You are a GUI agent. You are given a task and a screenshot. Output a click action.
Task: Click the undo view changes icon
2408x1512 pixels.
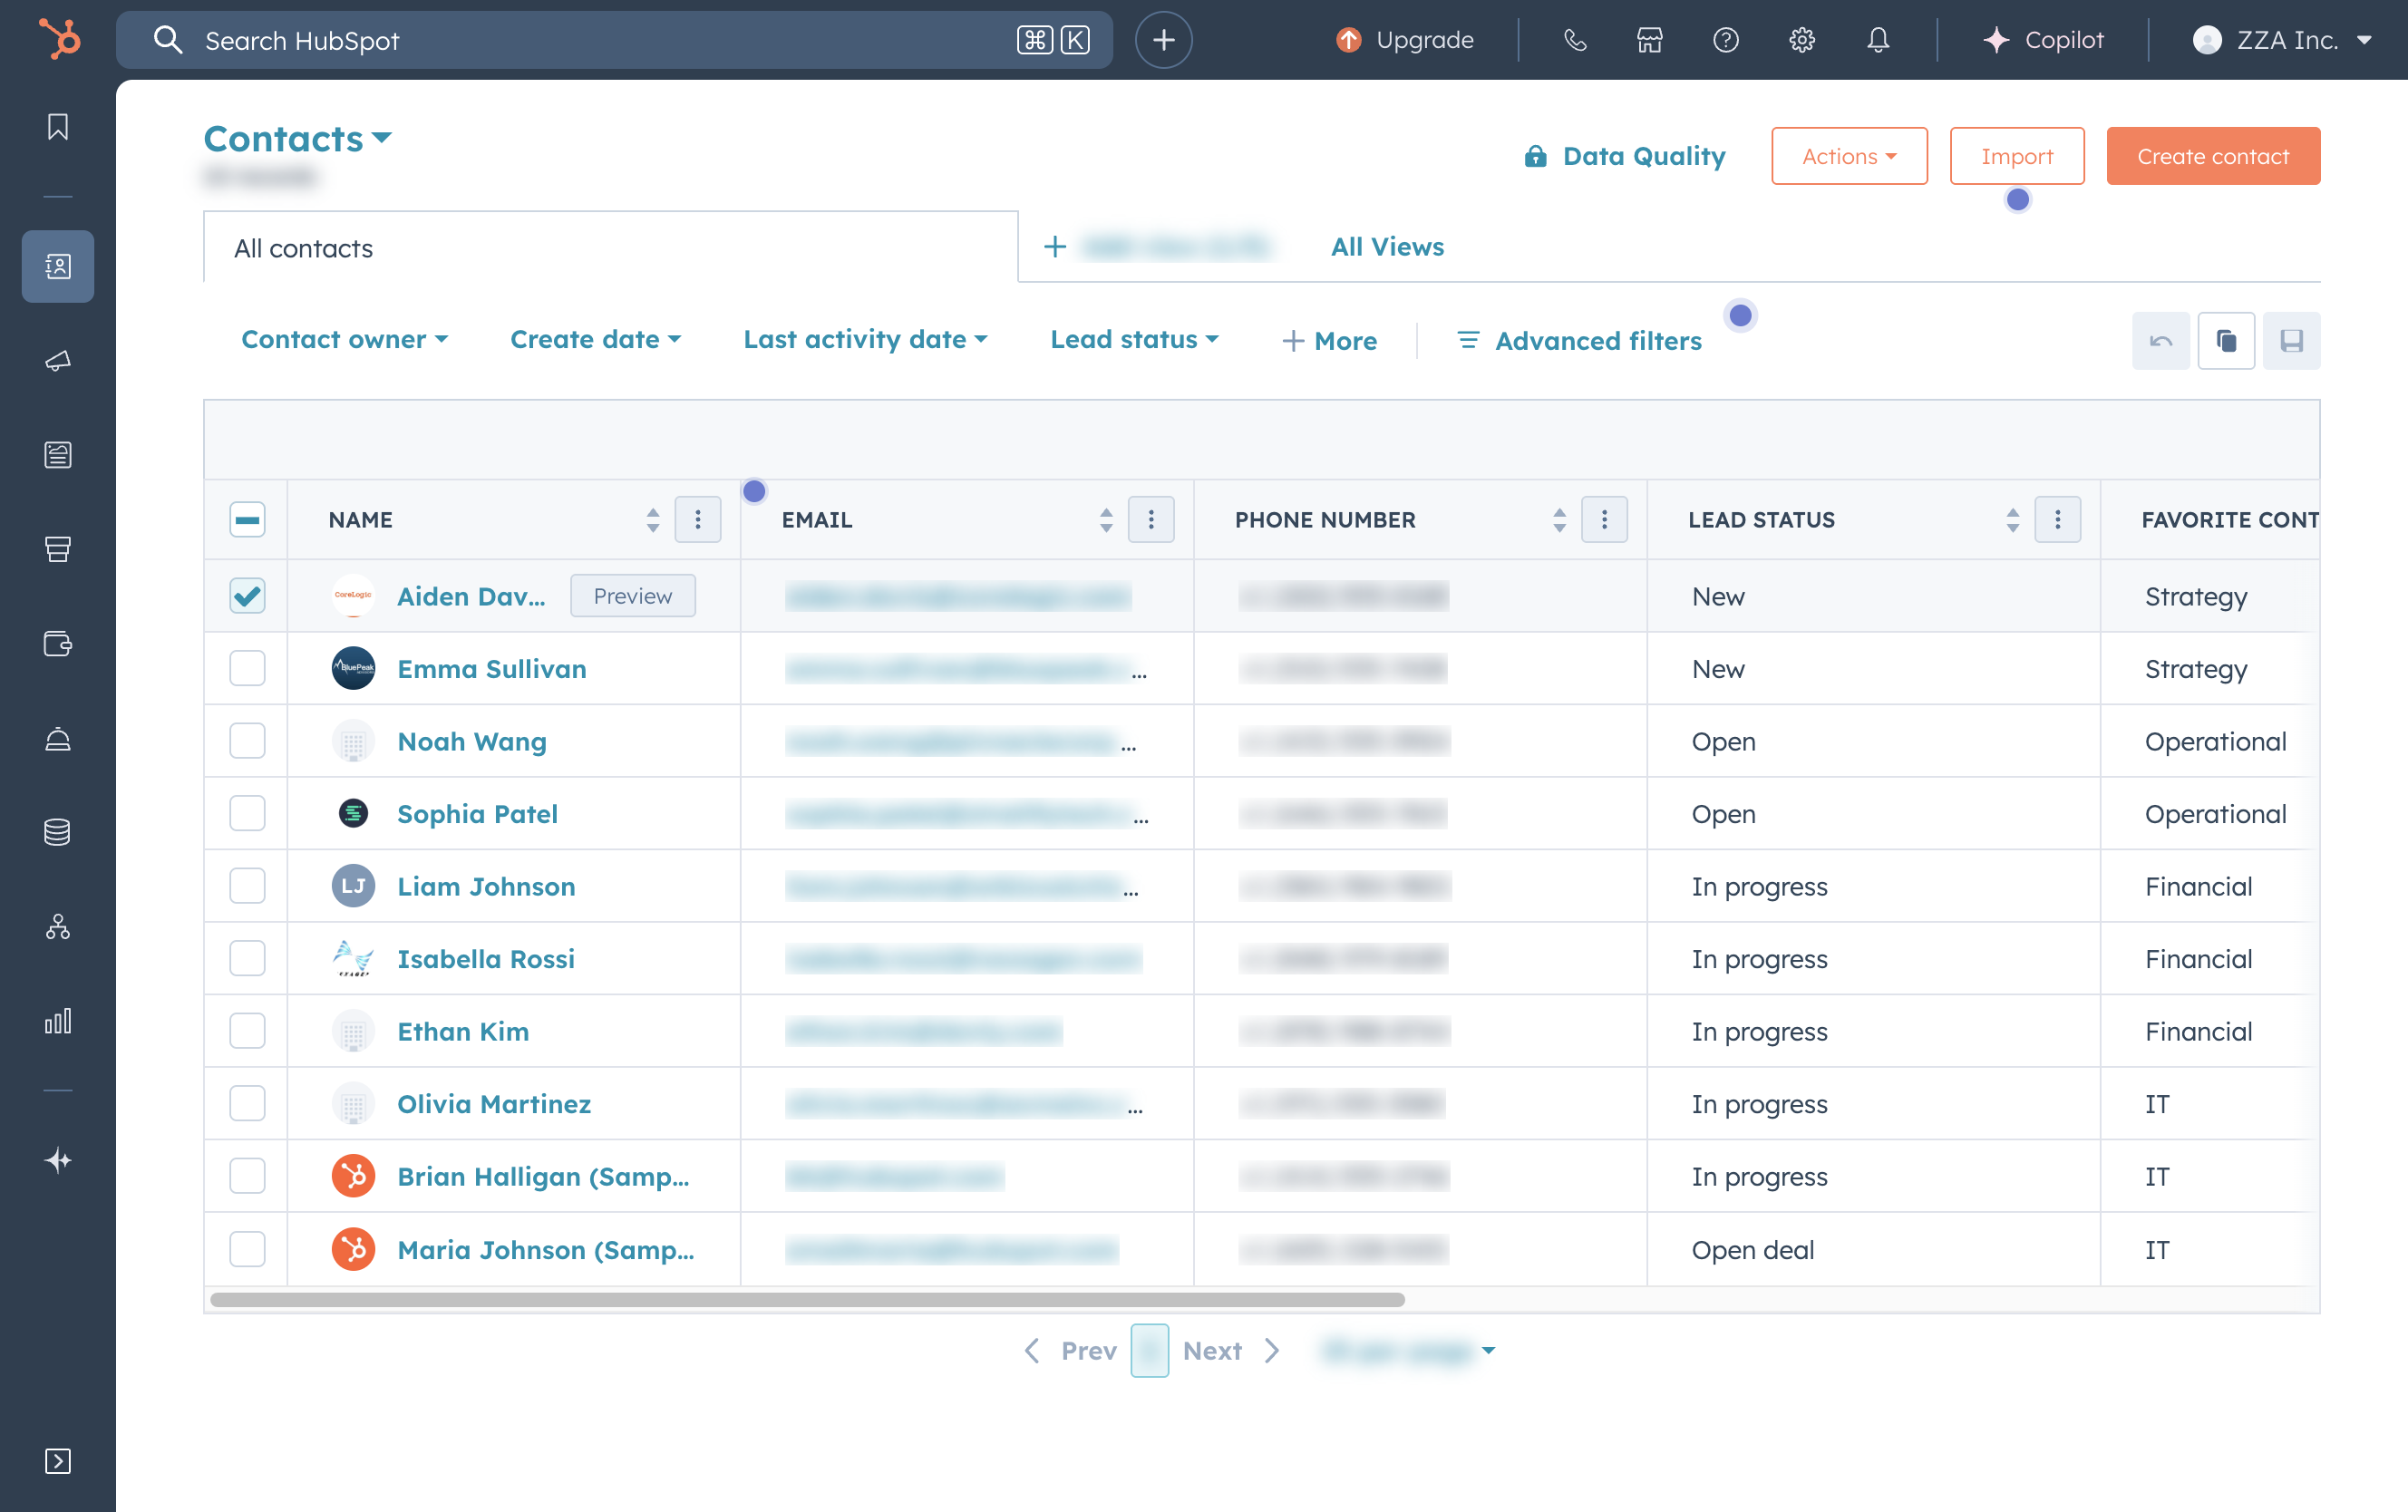2160,341
